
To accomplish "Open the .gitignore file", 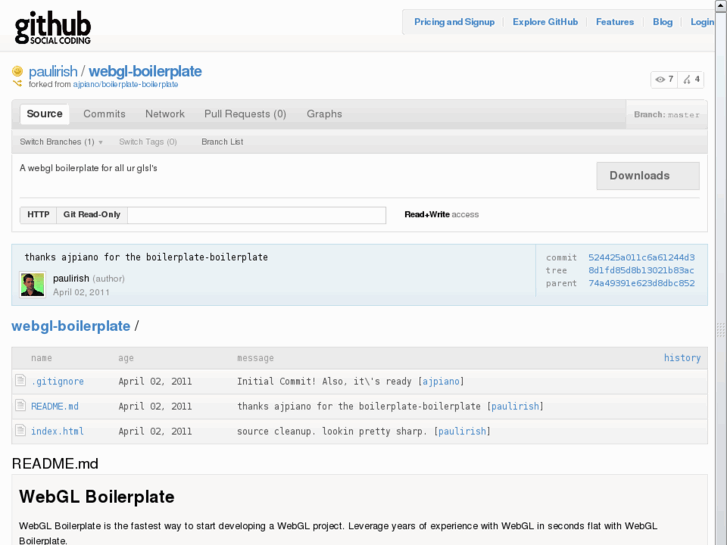I will click(57, 381).
